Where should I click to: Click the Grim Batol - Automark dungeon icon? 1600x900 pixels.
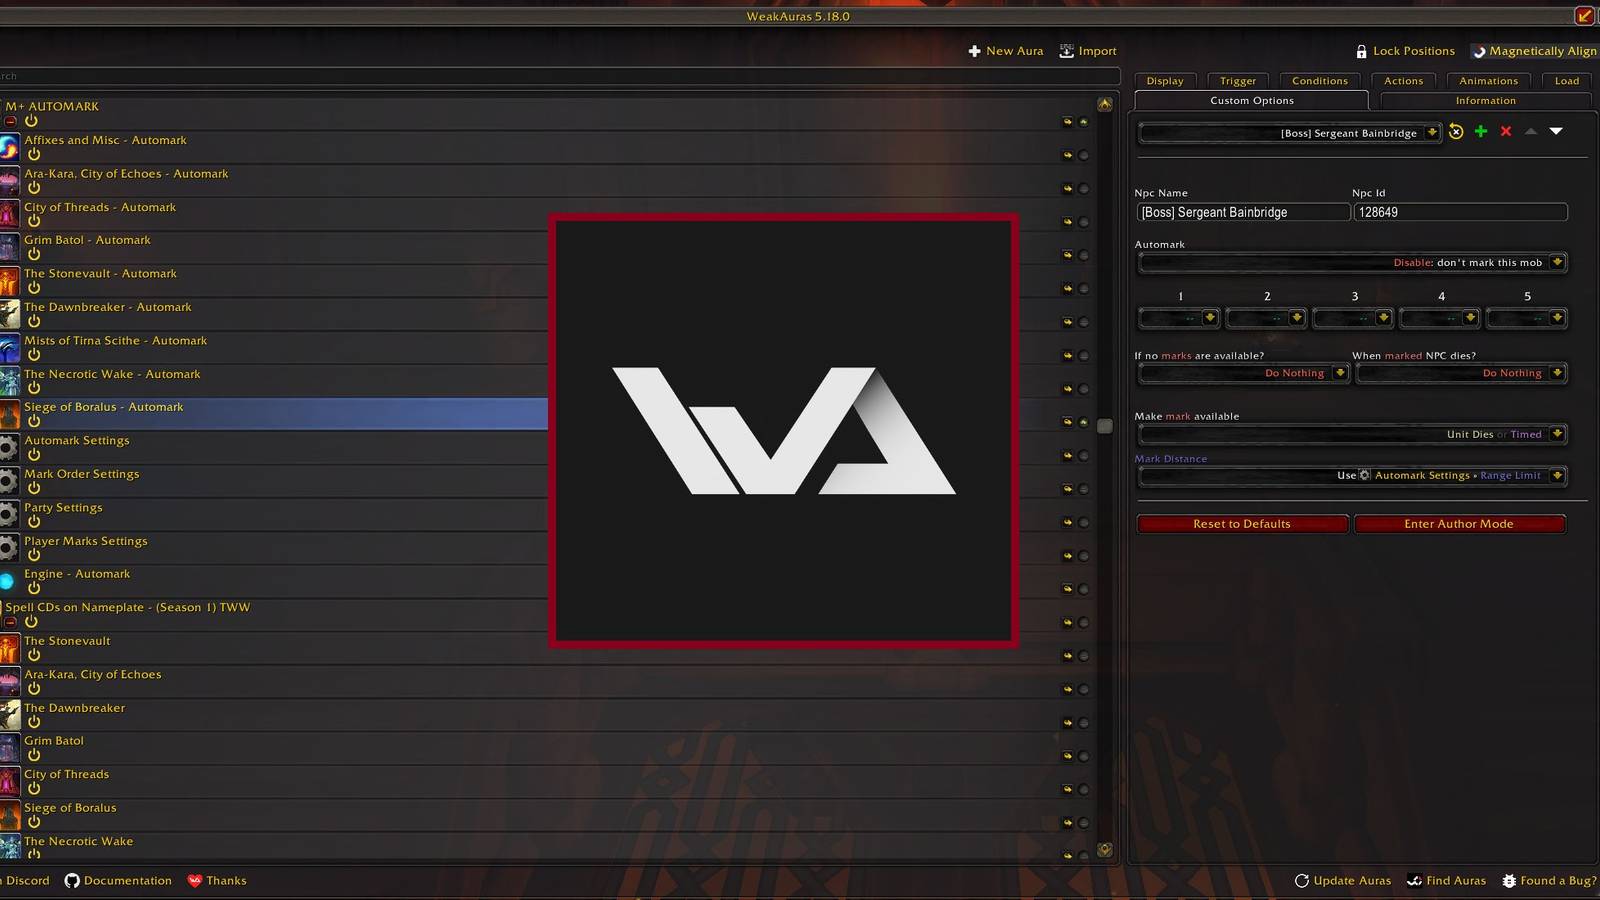pyautogui.click(x=10, y=247)
